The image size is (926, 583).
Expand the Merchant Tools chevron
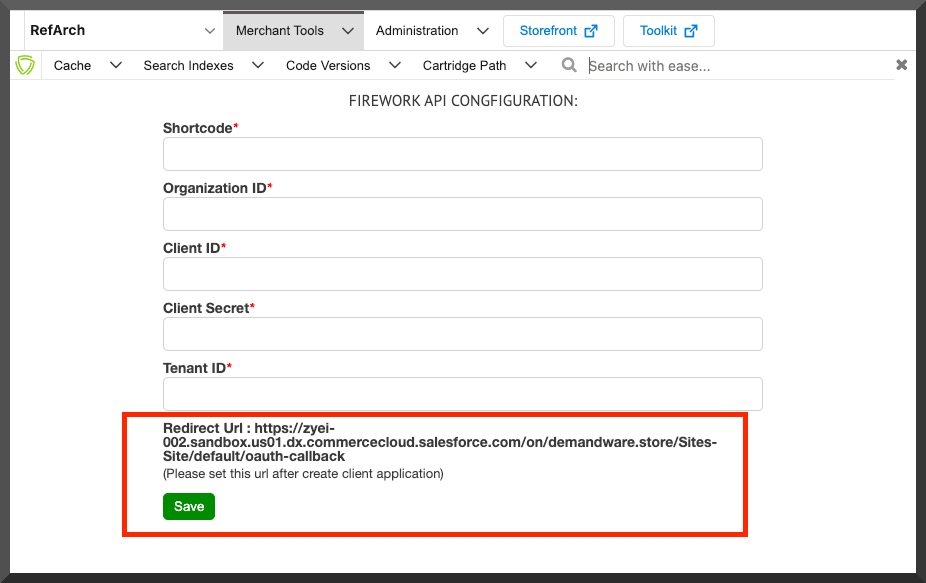(348, 31)
